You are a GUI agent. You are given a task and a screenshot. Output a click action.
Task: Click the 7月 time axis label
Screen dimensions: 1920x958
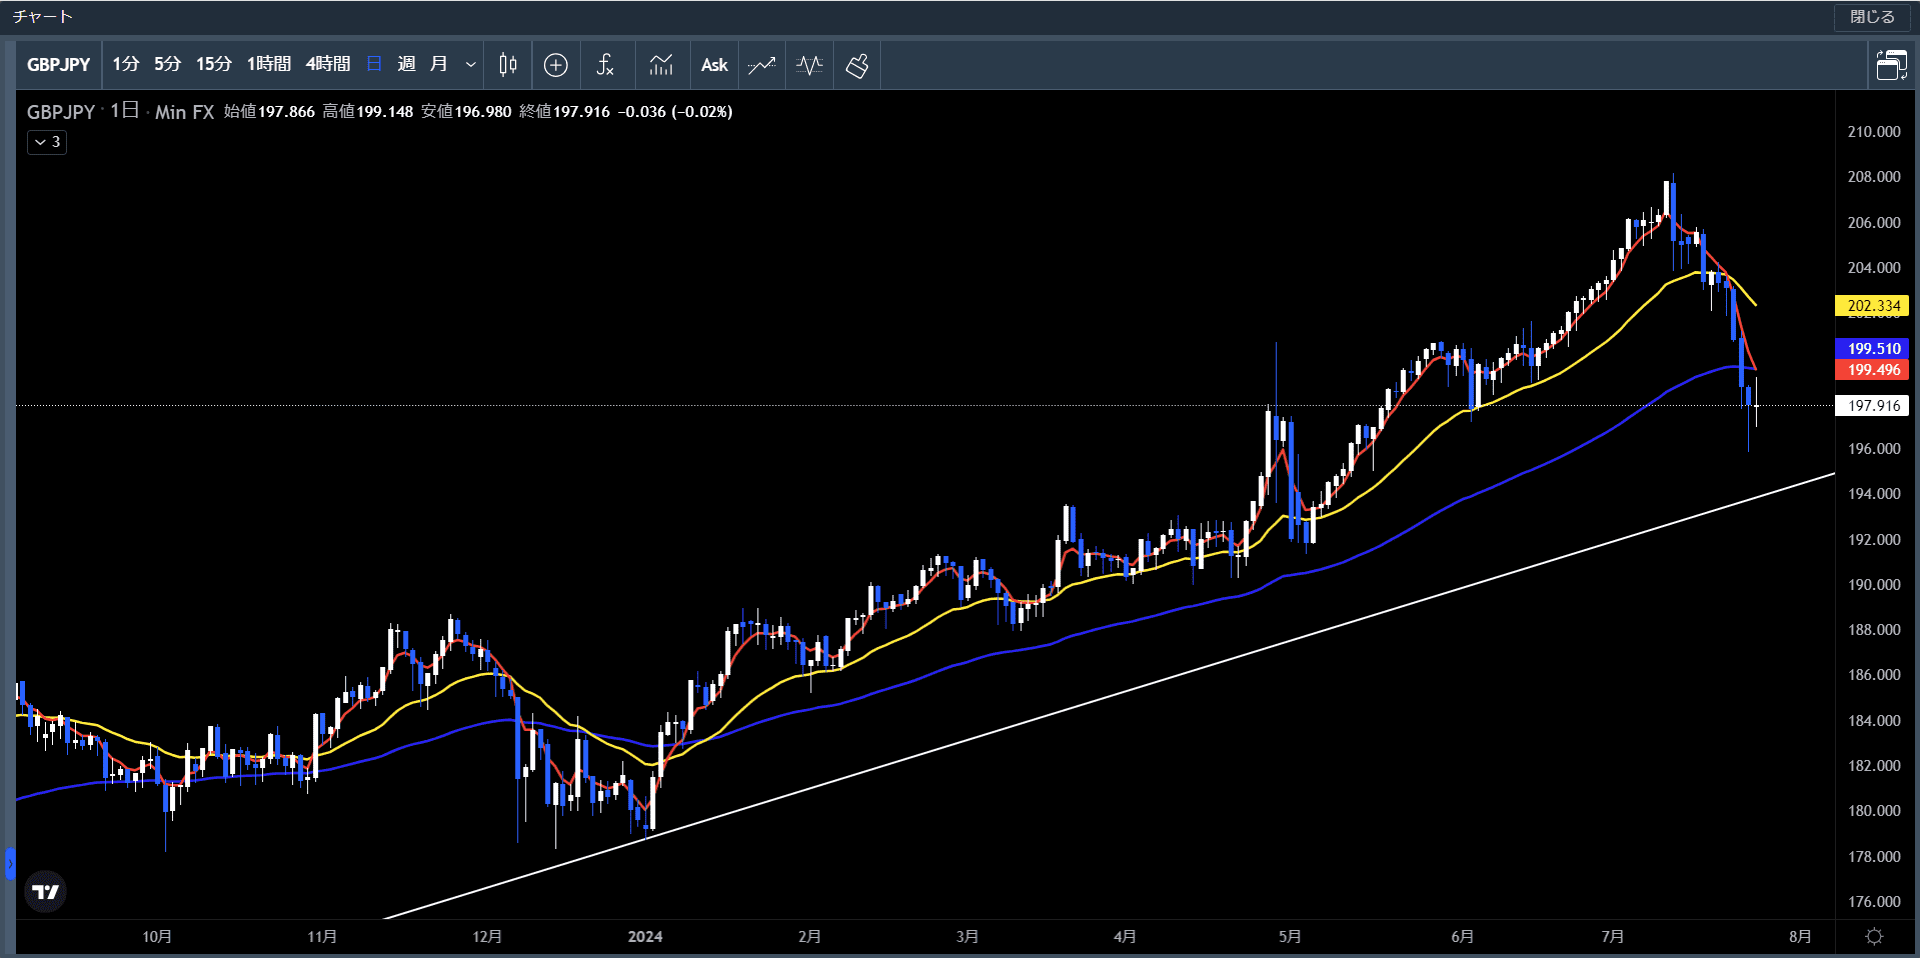[x=1612, y=937]
